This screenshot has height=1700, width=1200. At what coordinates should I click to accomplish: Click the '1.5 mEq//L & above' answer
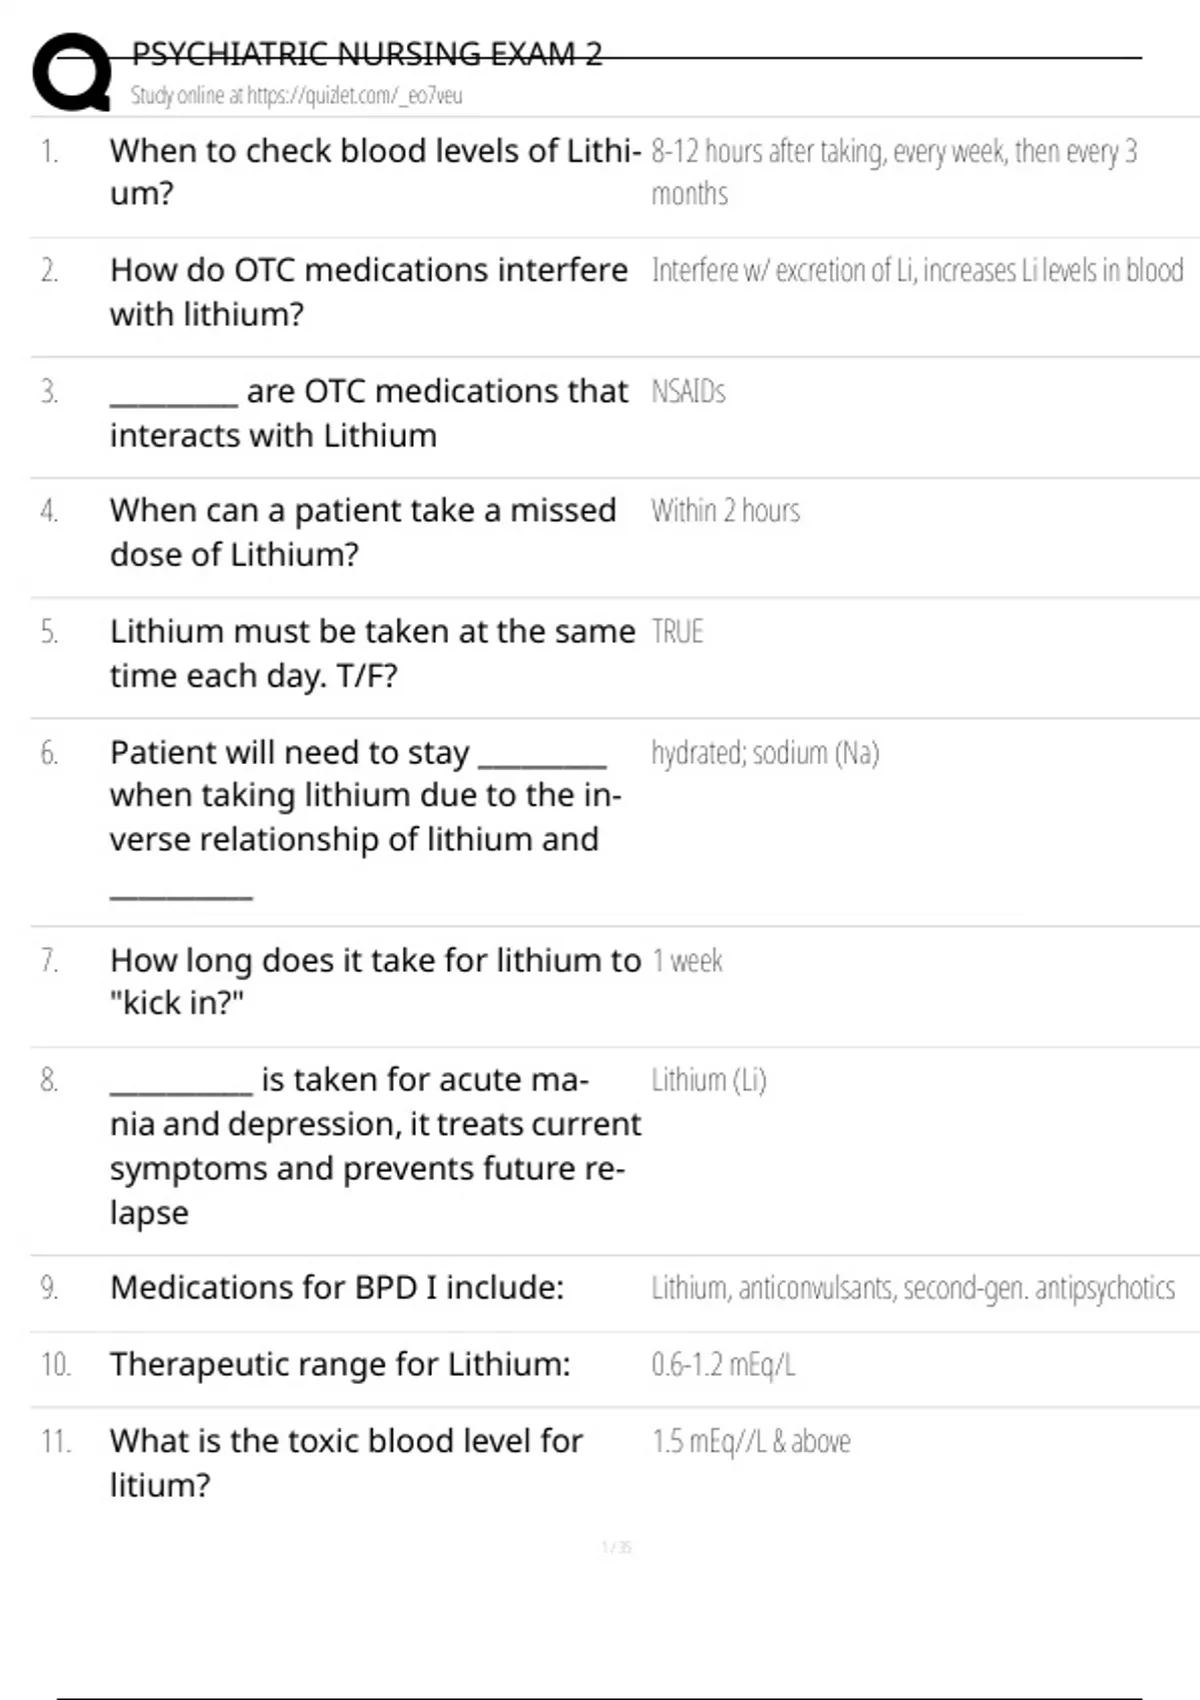[x=751, y=1441]
